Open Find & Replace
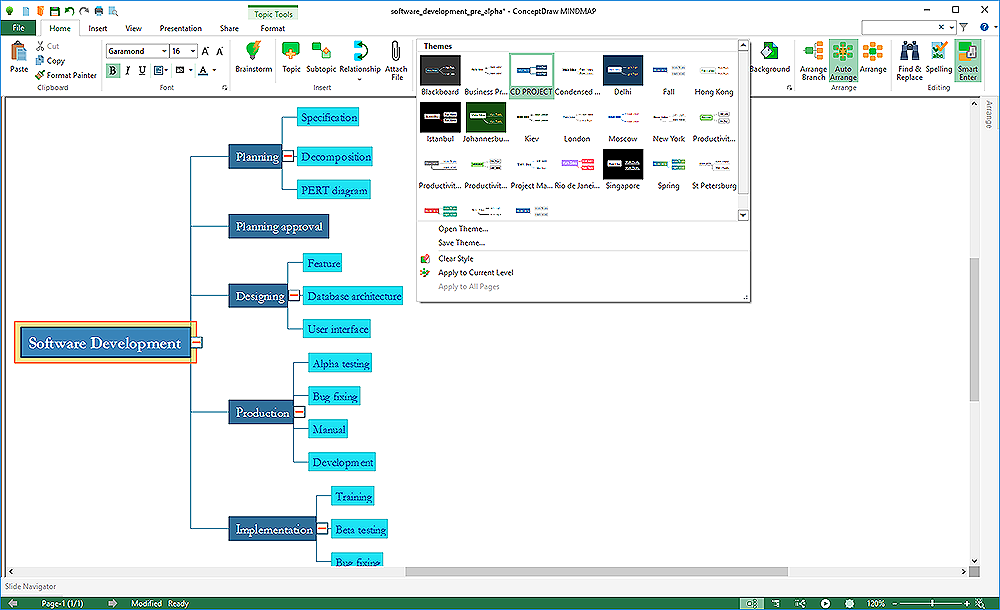Screen dimensions: 1000x610 tap(908, 60)
